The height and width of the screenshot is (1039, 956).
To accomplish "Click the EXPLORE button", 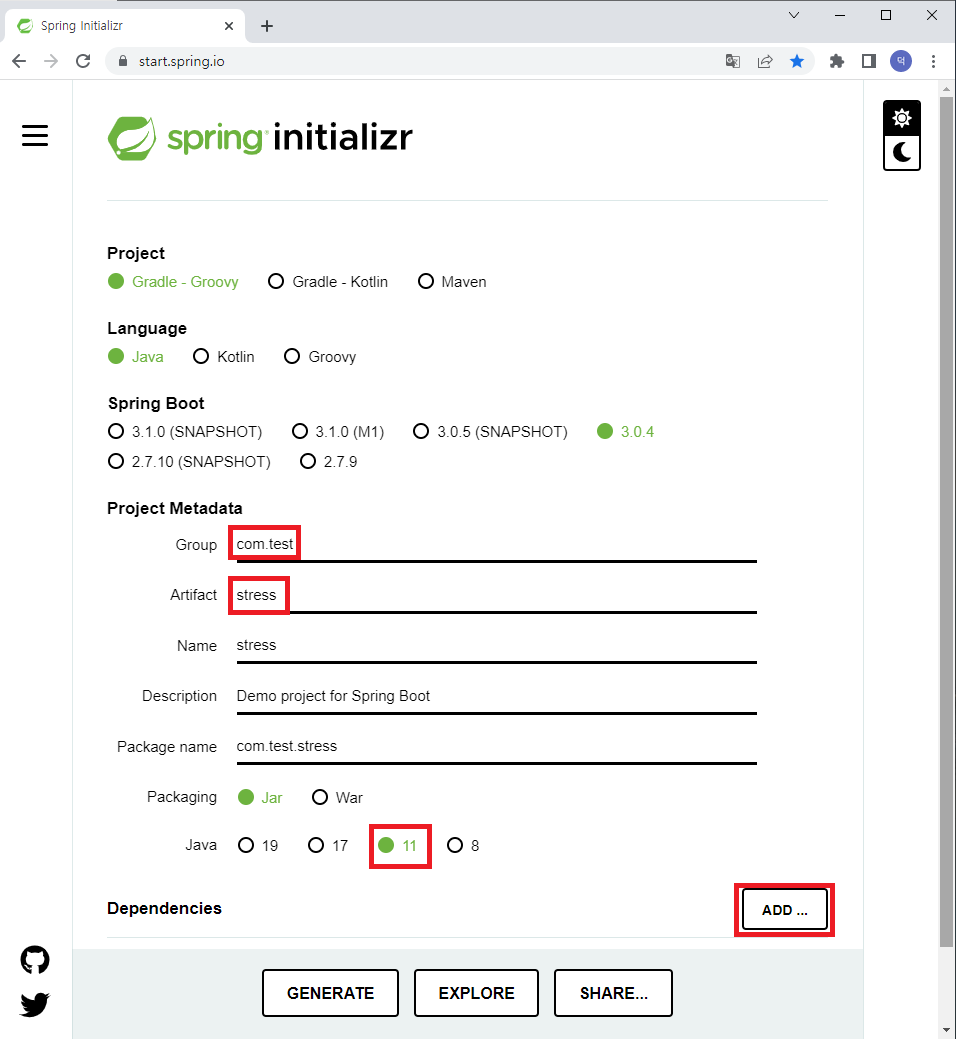I will (476, 993).
